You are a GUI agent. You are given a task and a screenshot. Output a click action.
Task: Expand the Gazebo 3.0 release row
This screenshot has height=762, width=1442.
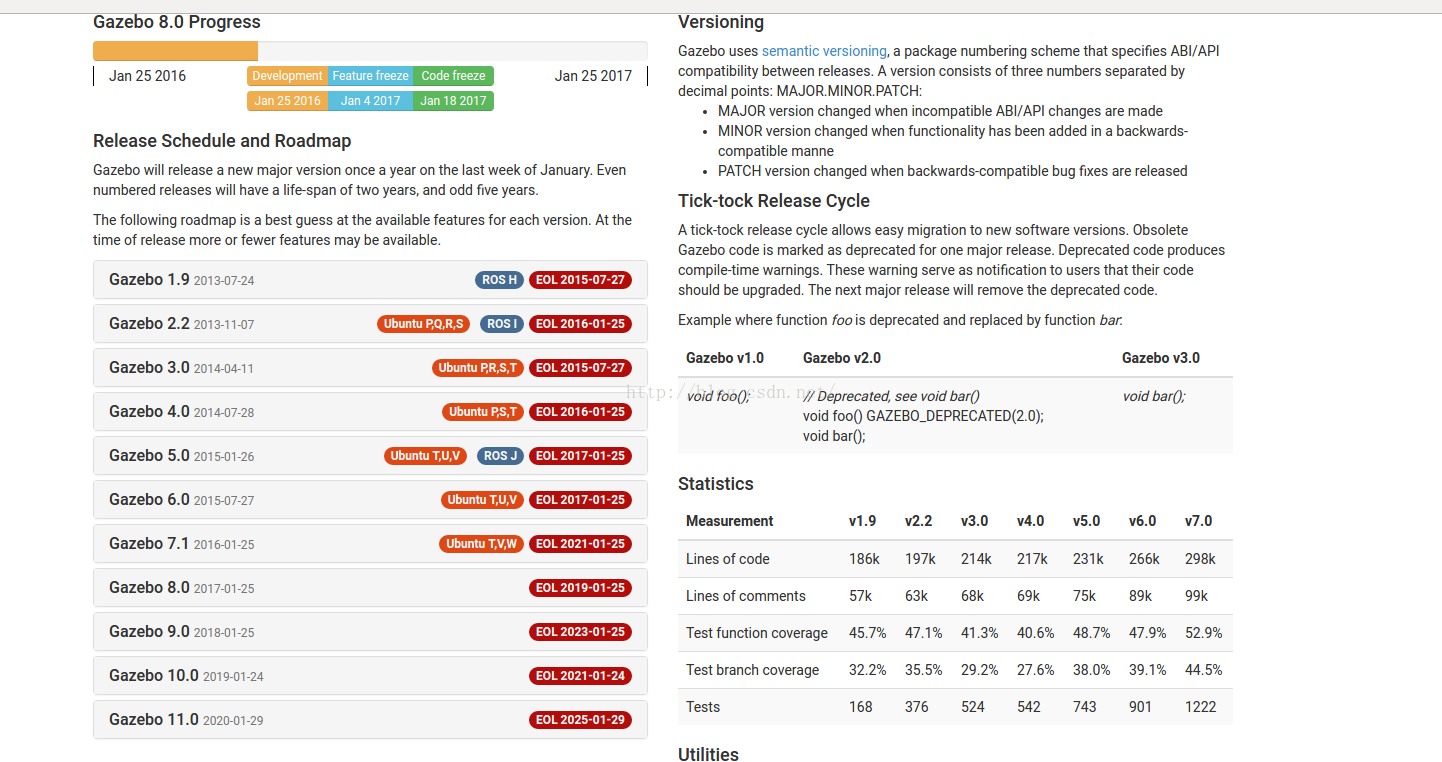[x=370, y=368]
